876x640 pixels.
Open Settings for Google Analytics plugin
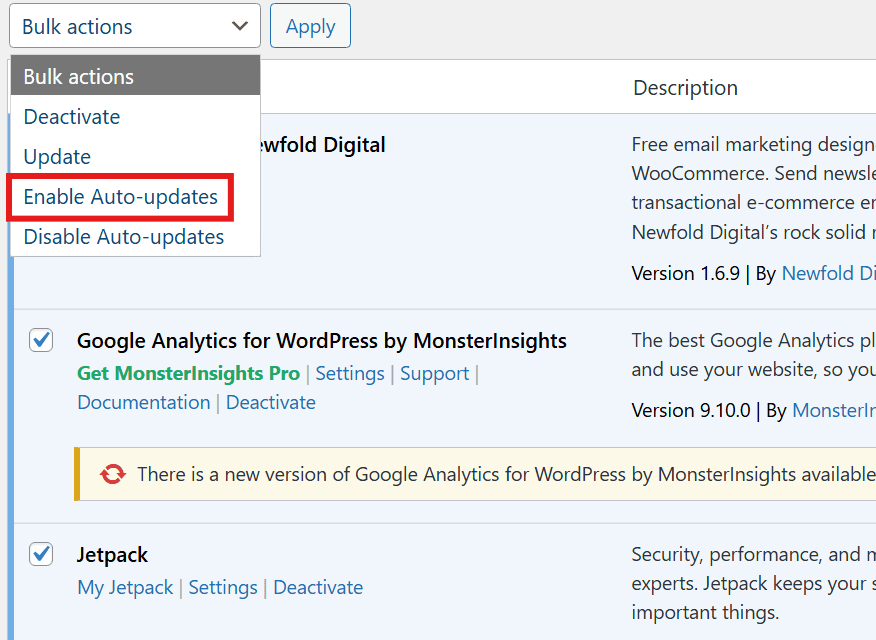point(349,373)
